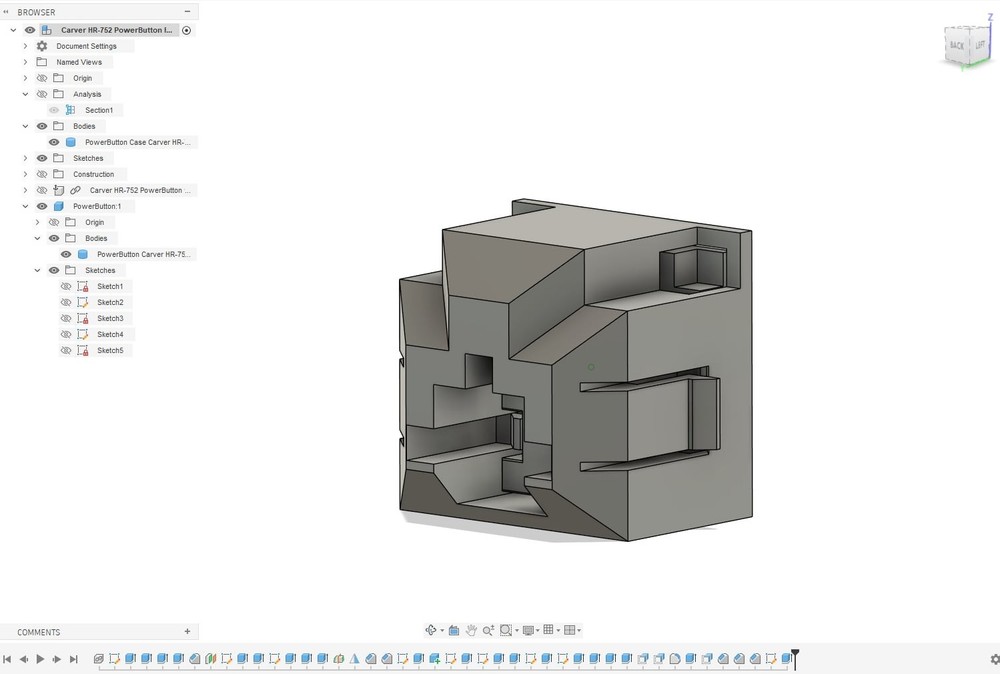Click the Section1 analysis icon
The width and height of the screenshot is (1000, 674).
[71, 110]
